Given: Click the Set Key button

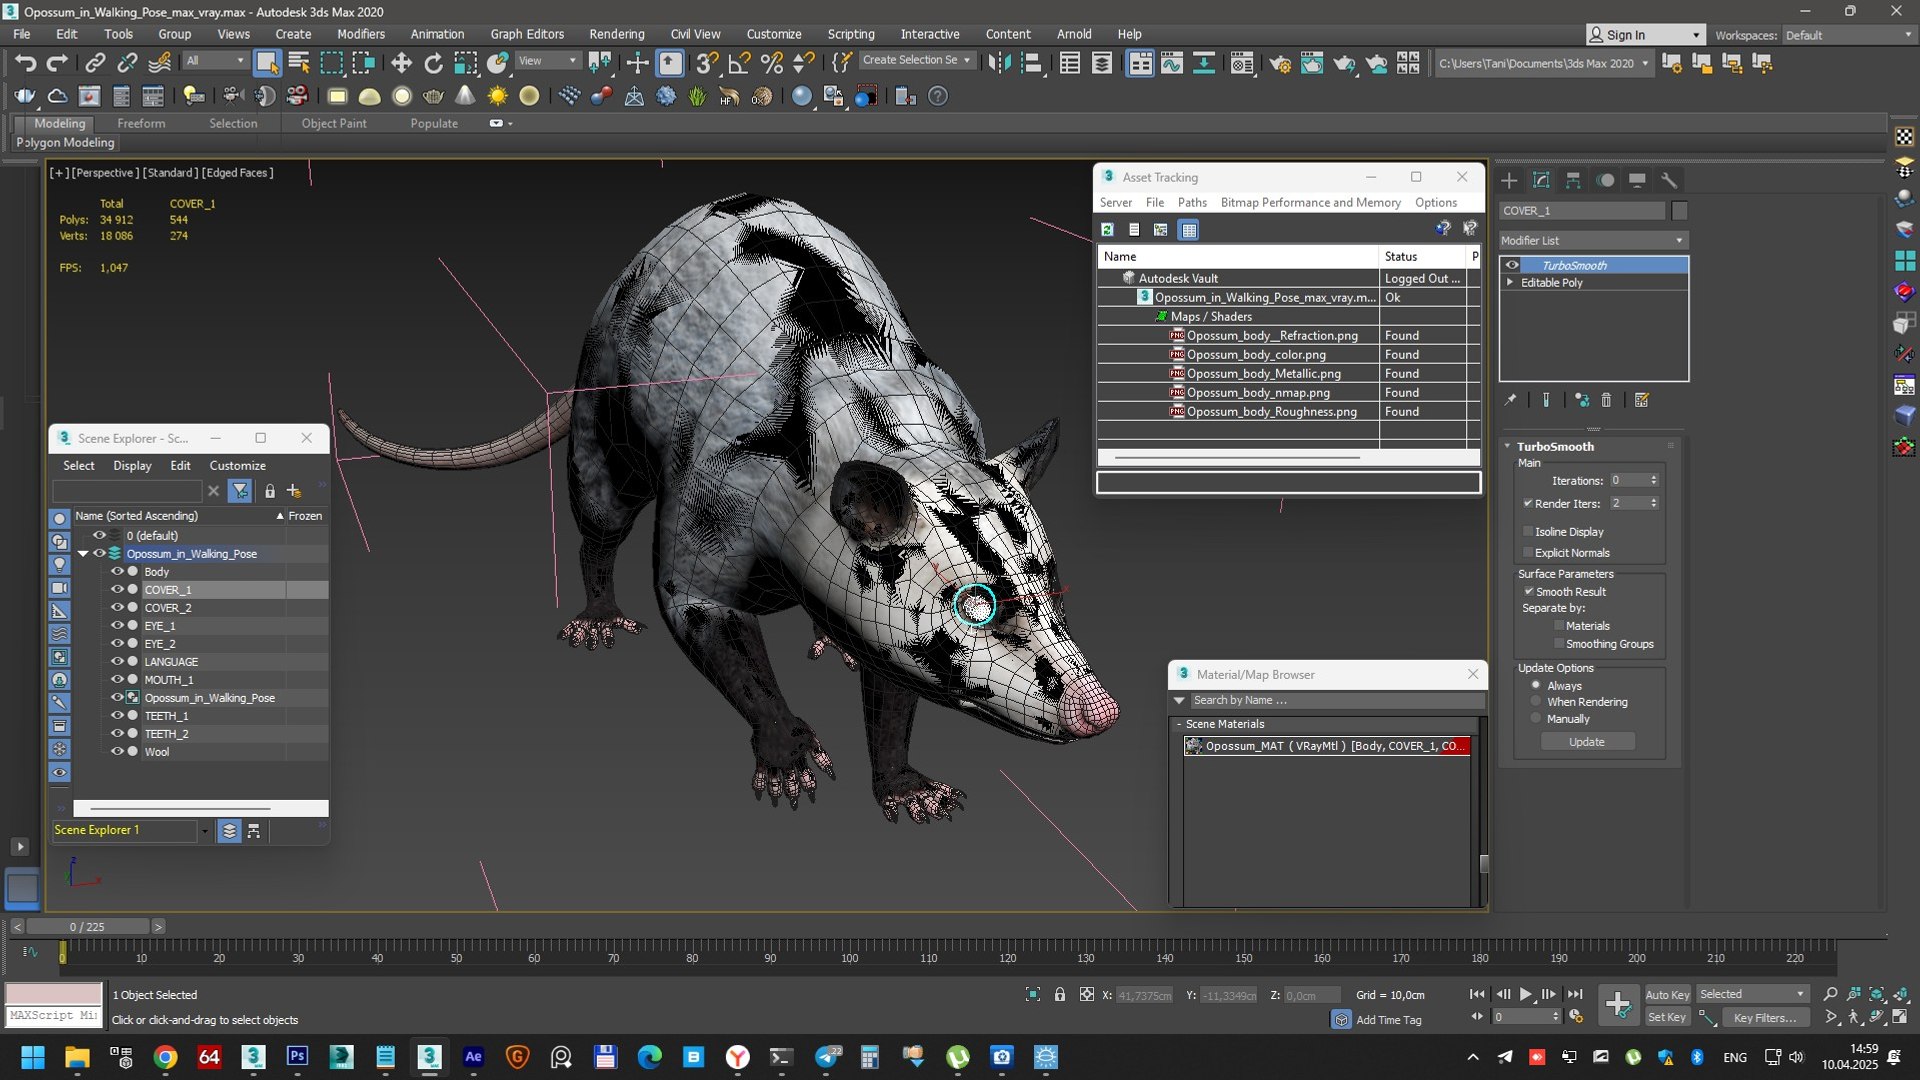Looking at the screenshot, I should [x=1667, y=1017].
